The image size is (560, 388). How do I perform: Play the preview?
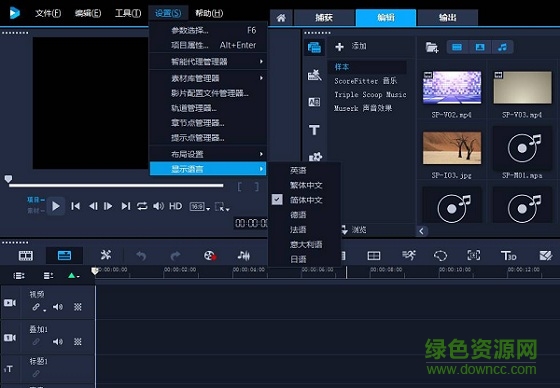tap(56, 206)
